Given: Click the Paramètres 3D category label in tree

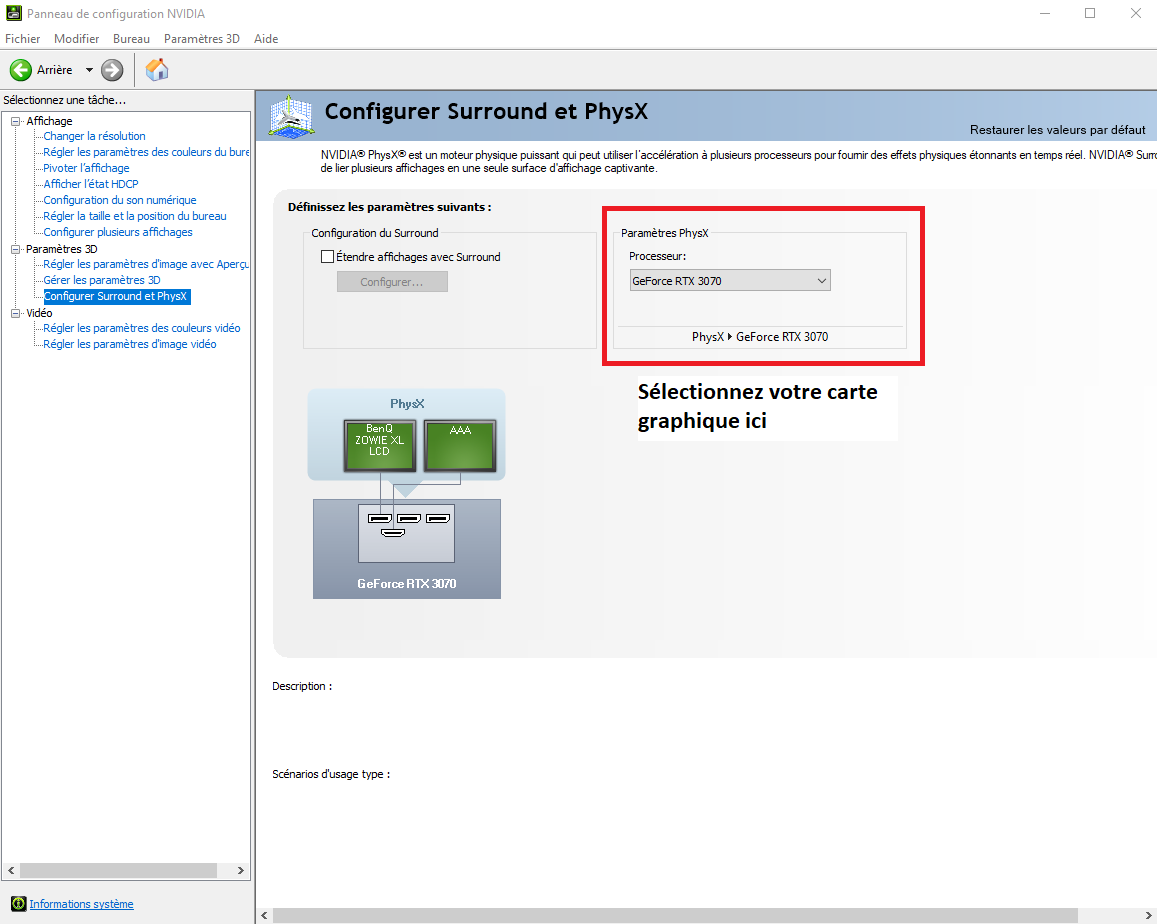Looking at the screenshot, I should point(61,249).
